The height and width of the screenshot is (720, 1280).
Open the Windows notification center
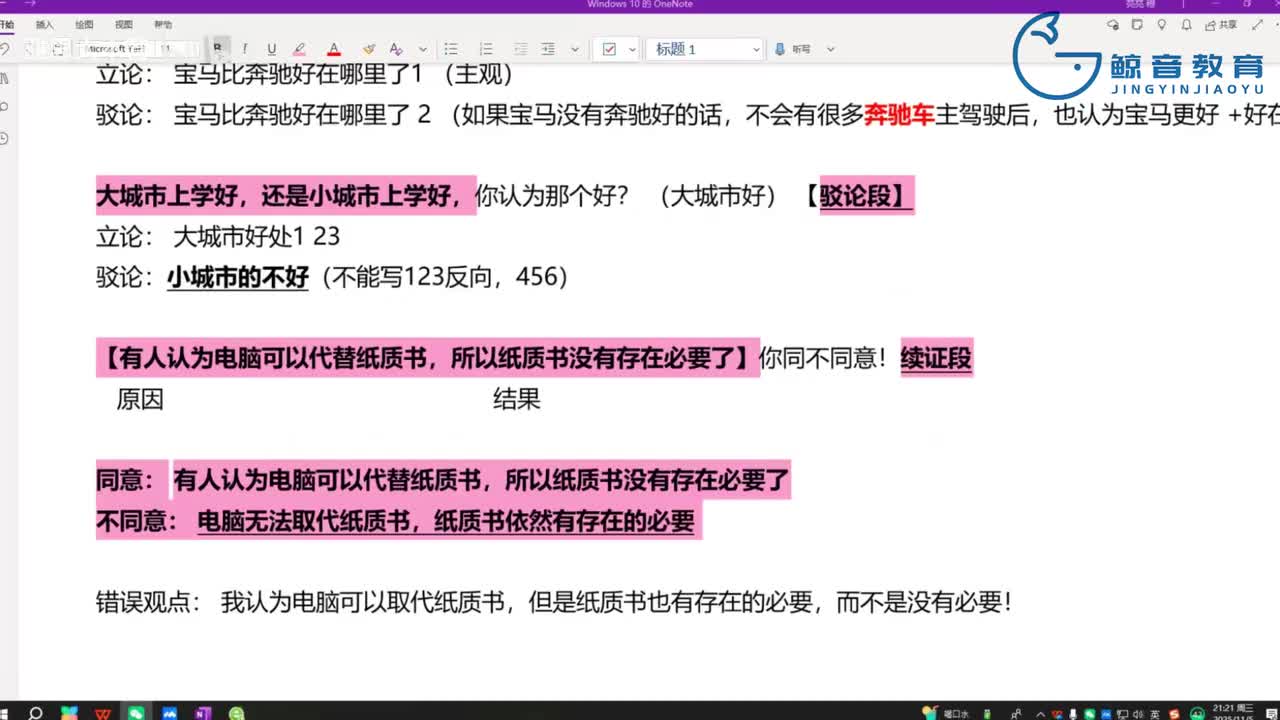[x=1270, y=713]
